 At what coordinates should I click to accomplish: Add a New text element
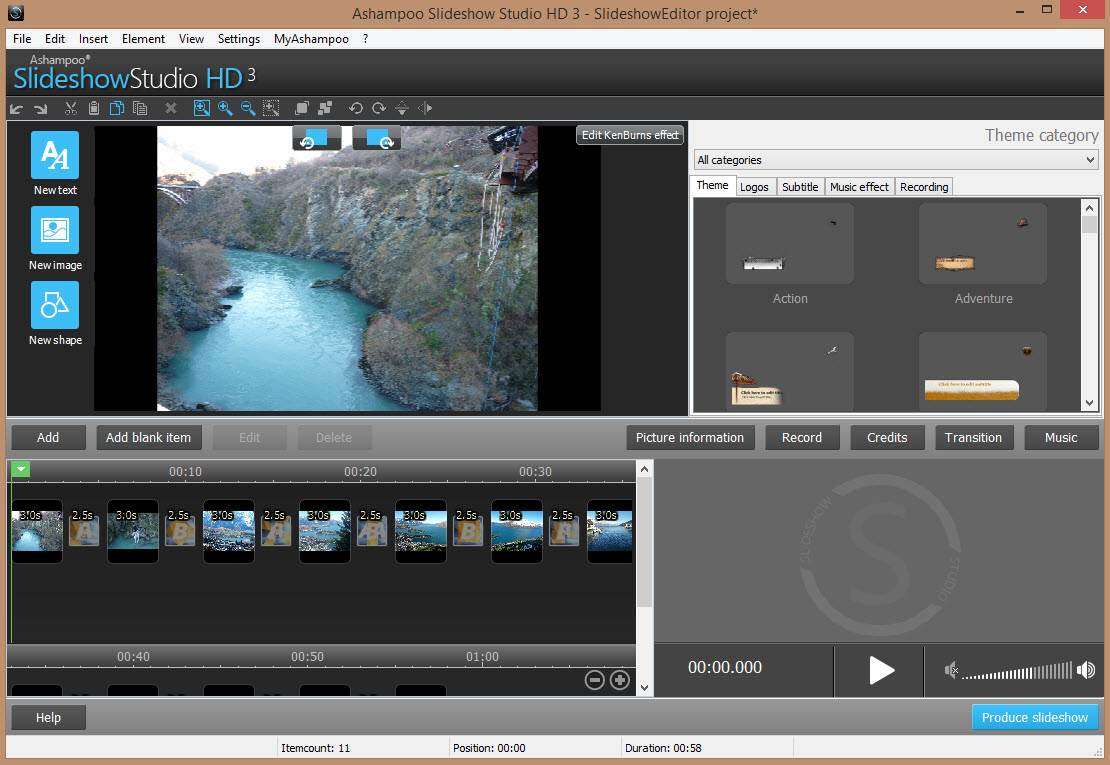click(x=55, y=155)
